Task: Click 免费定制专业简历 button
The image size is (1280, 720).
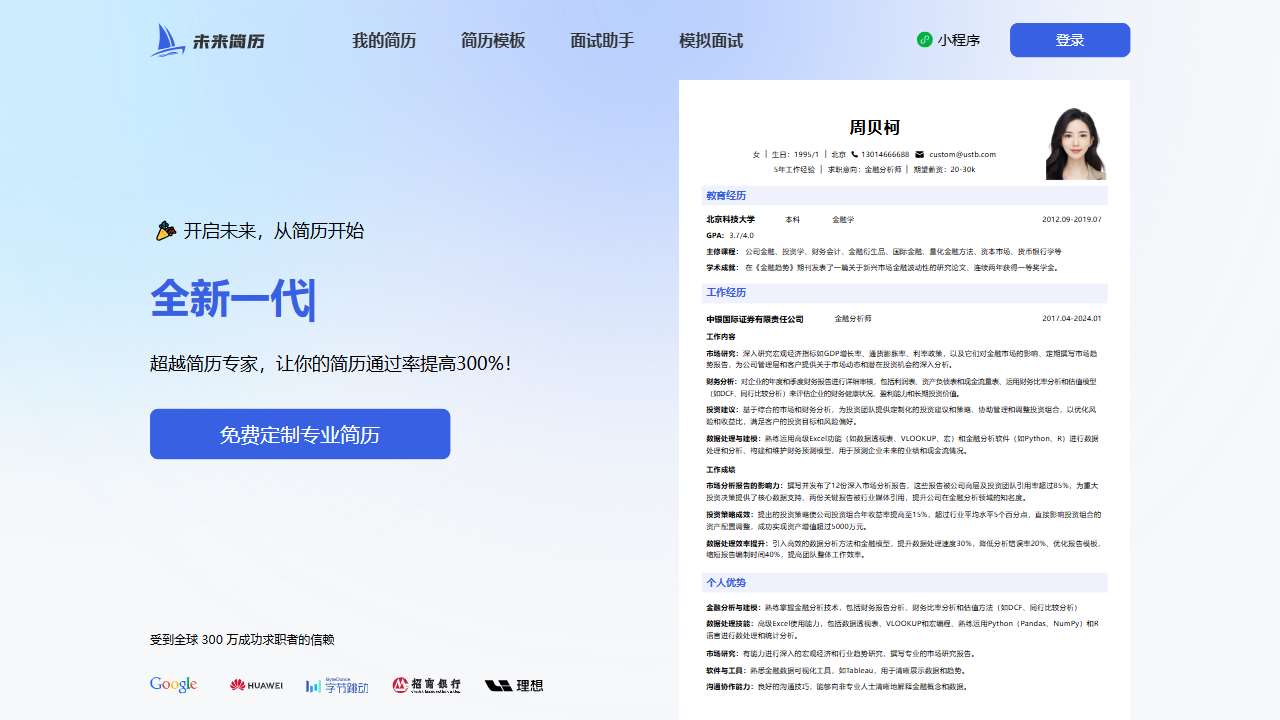Action: [x=300, y=434]
